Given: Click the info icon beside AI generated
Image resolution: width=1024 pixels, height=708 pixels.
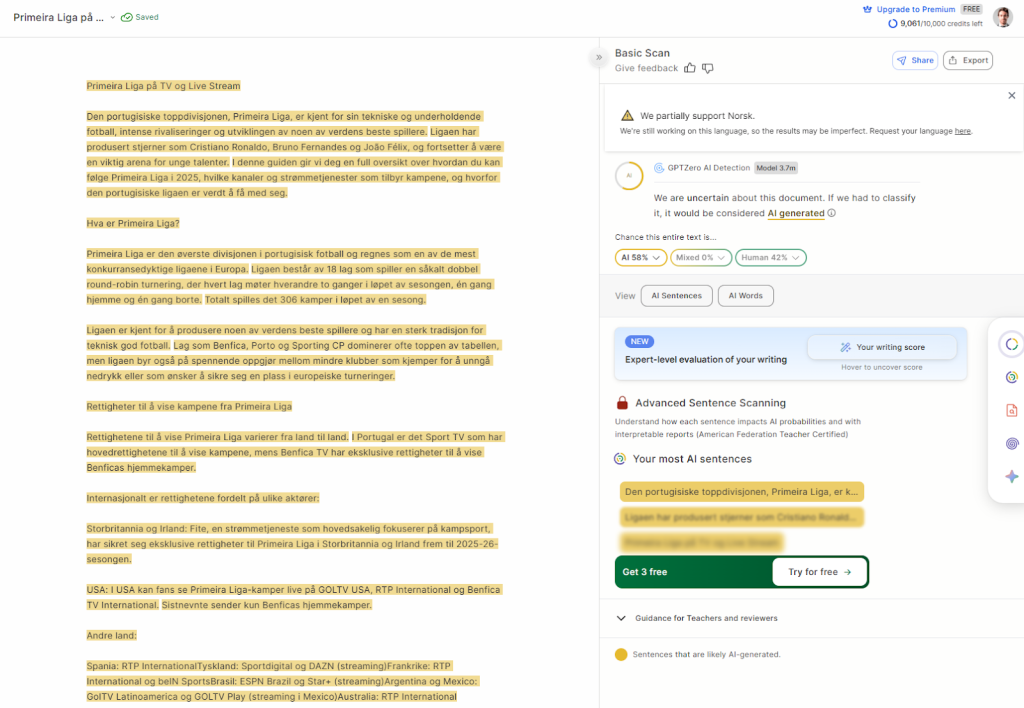Looking at the screenshot, I should [832, 213].
